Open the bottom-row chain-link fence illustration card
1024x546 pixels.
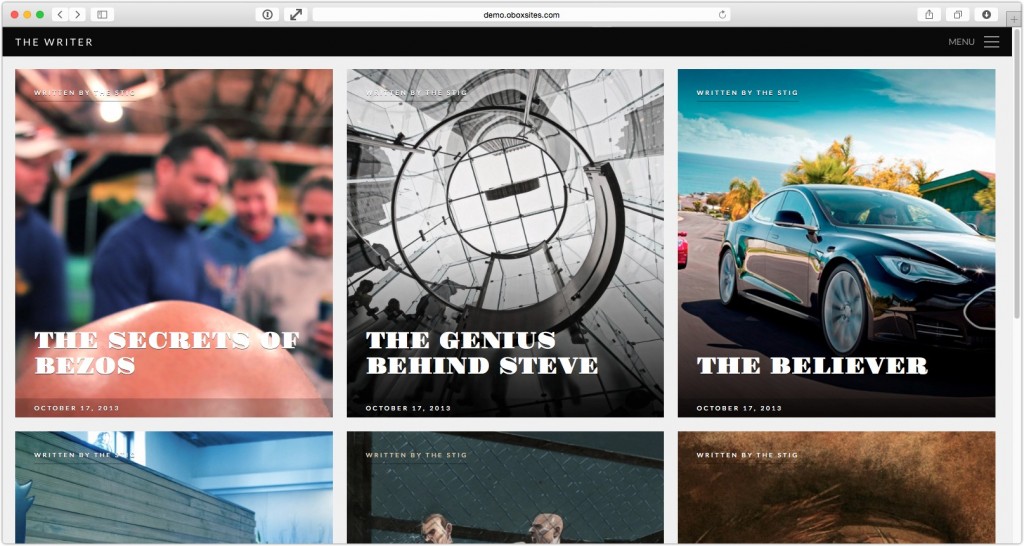(x=505, y=487)
